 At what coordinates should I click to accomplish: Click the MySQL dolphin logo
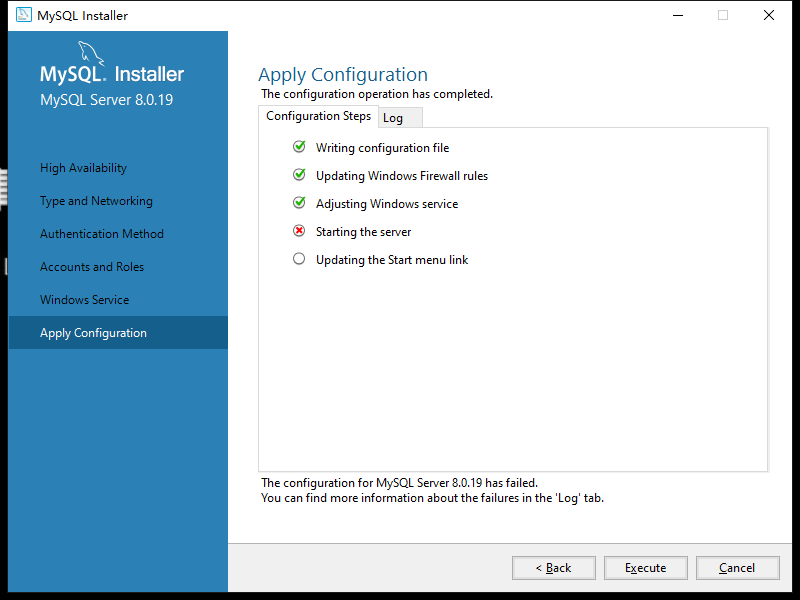[x=91, y=54]
